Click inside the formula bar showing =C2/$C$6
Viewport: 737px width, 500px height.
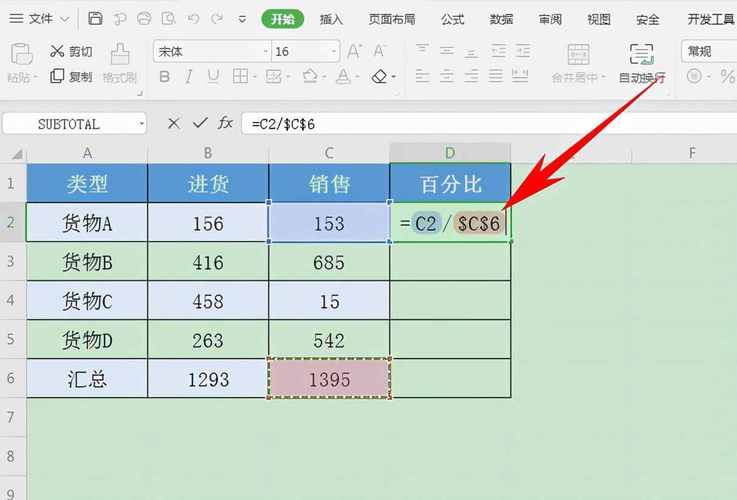[x=489, y=124]
